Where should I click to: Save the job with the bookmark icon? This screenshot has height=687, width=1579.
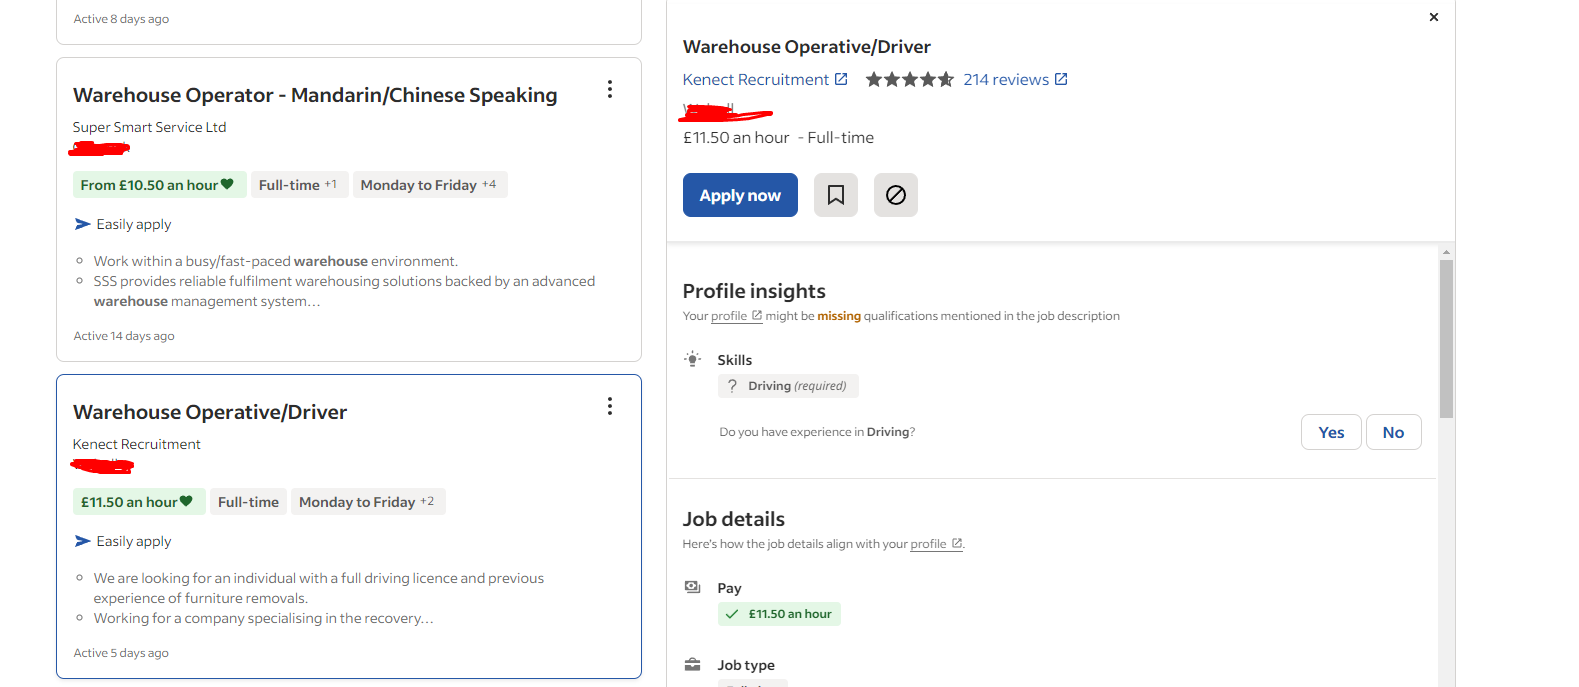coord(835,195)
